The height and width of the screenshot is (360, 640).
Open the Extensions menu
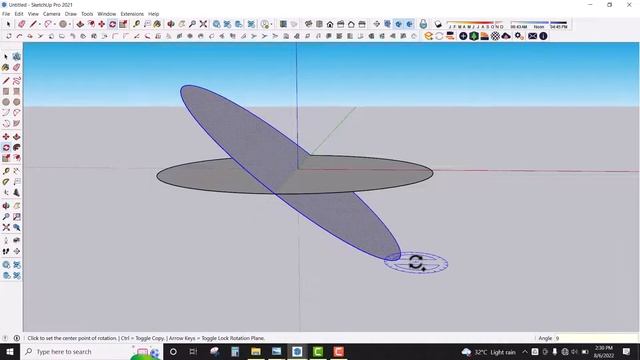(132, 14)
